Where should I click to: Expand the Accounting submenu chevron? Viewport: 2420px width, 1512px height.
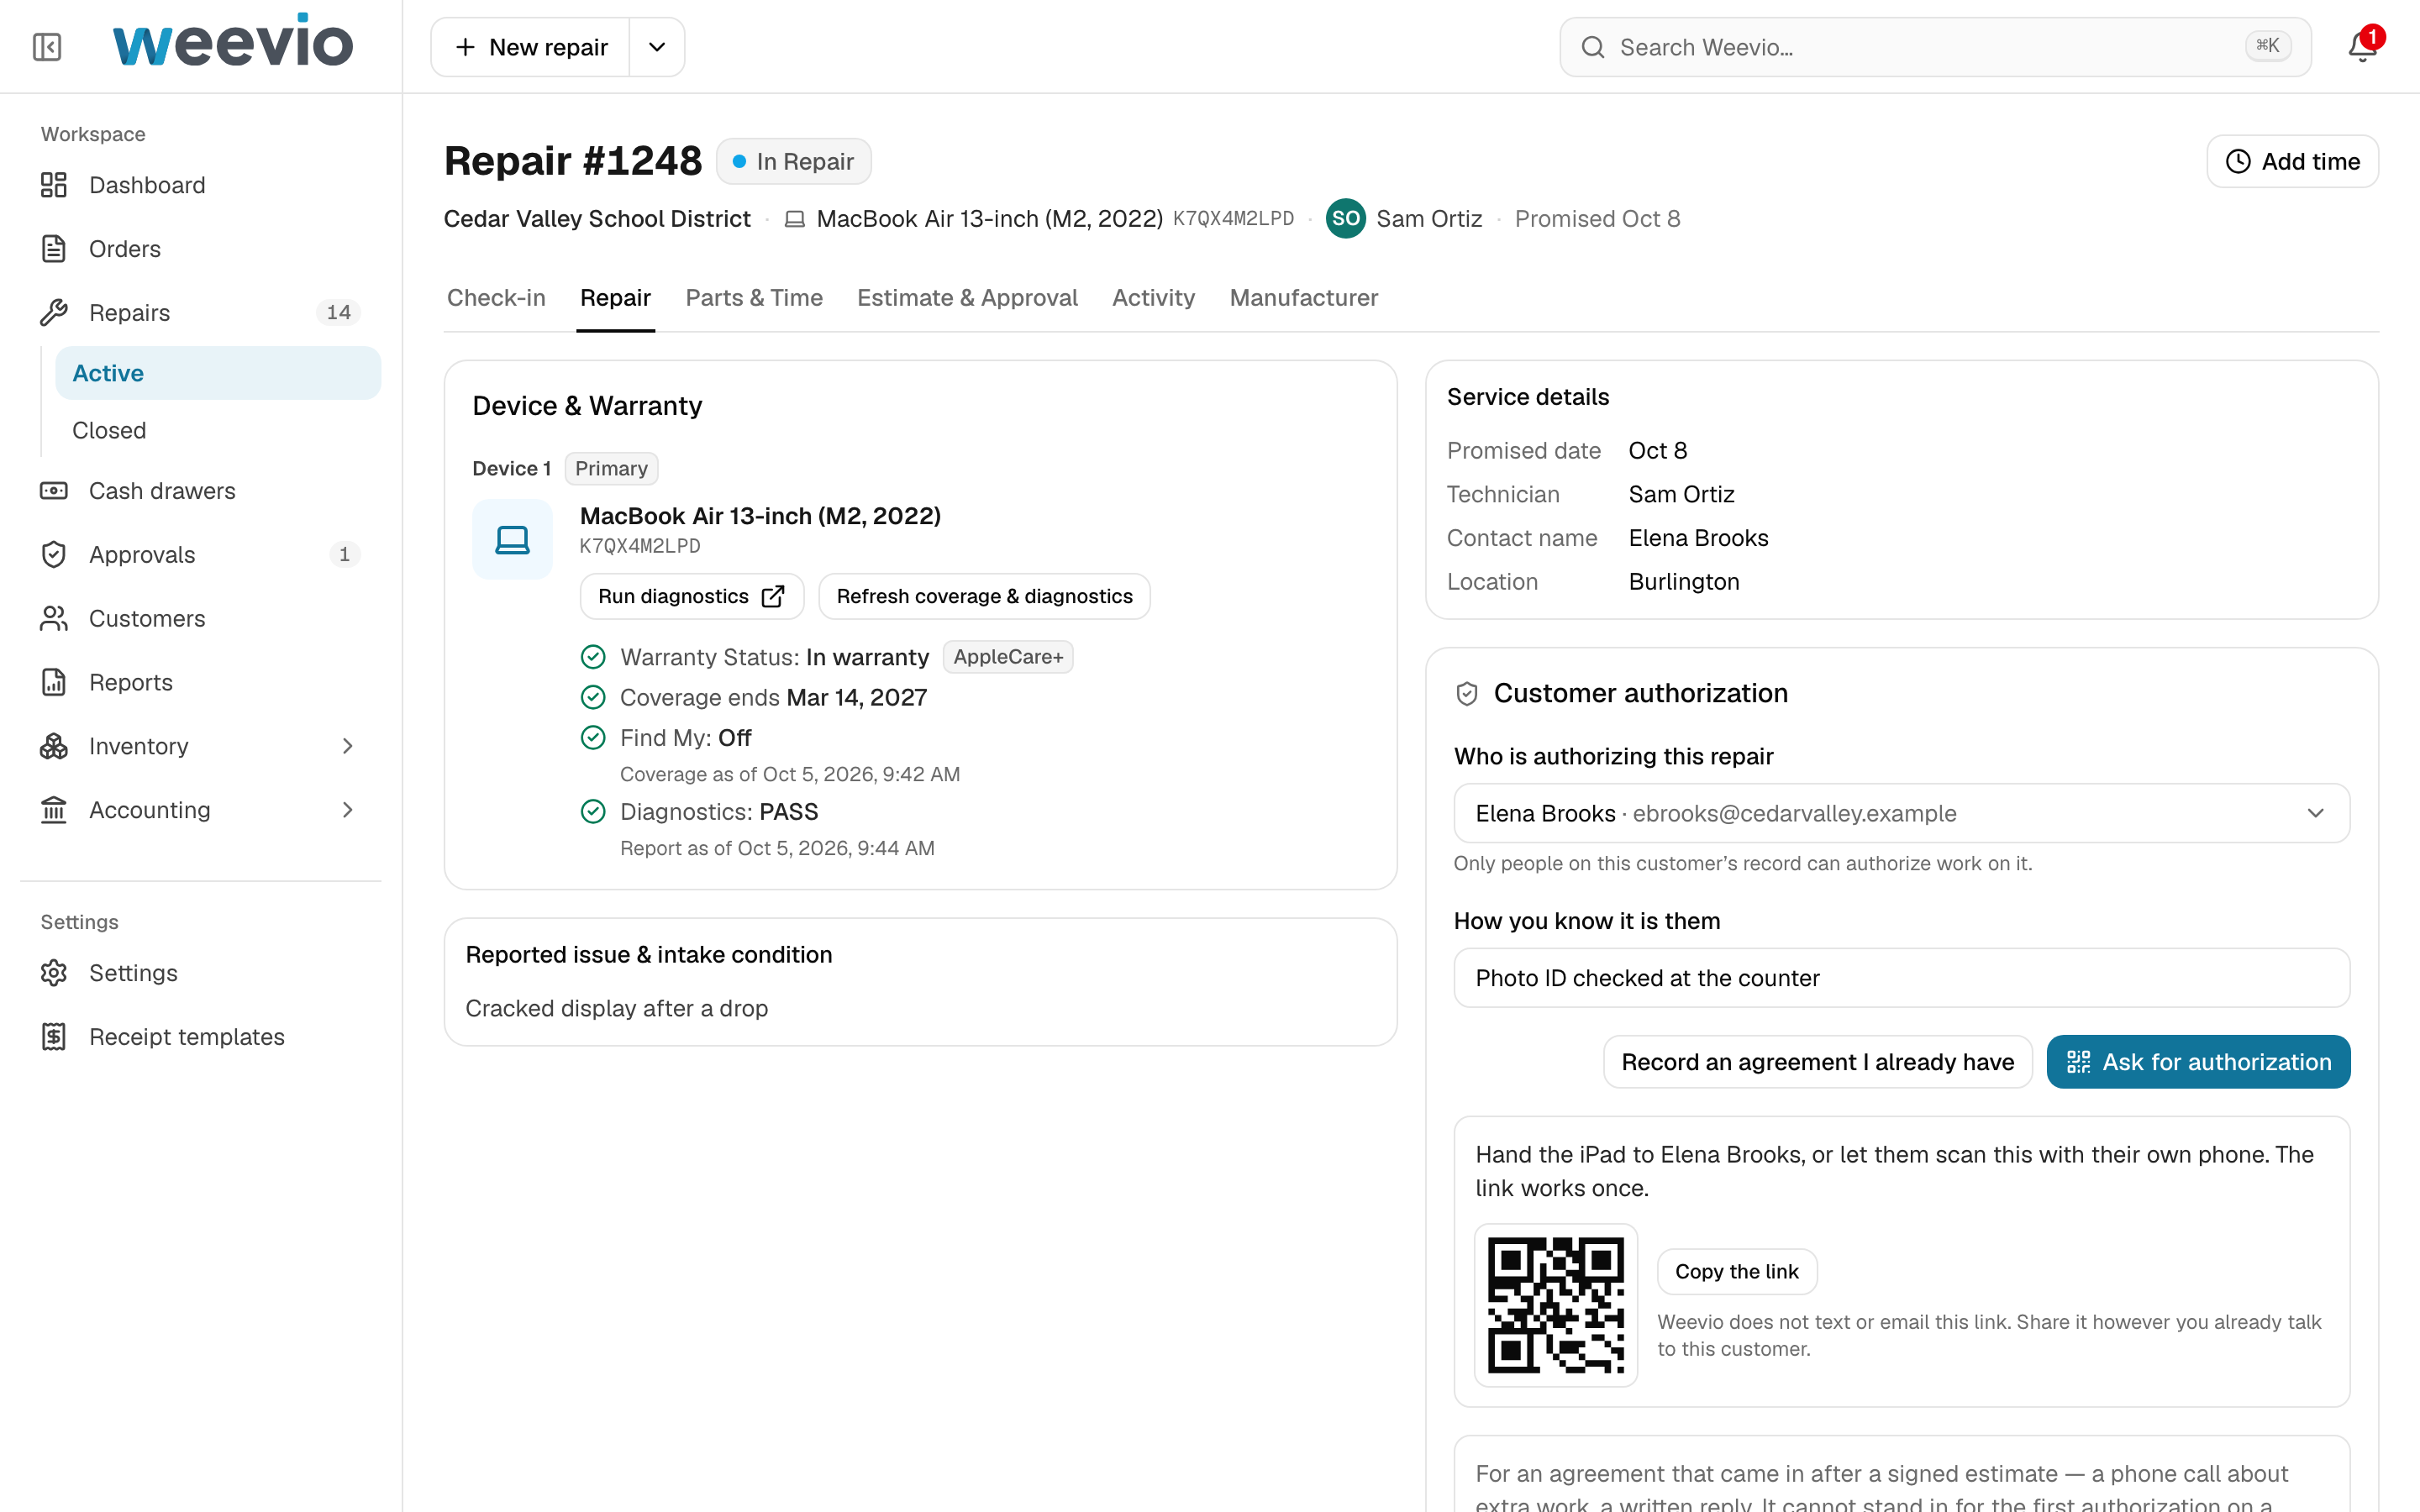coord(348,810)
